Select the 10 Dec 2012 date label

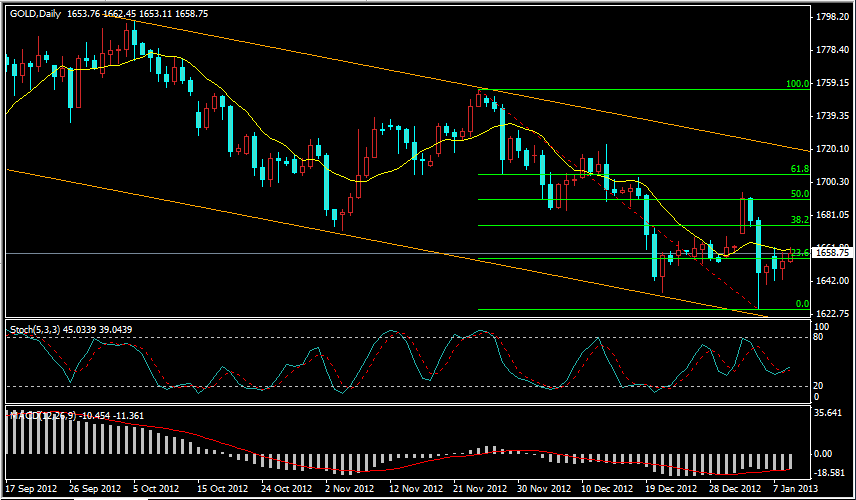[x=607, y=487]
